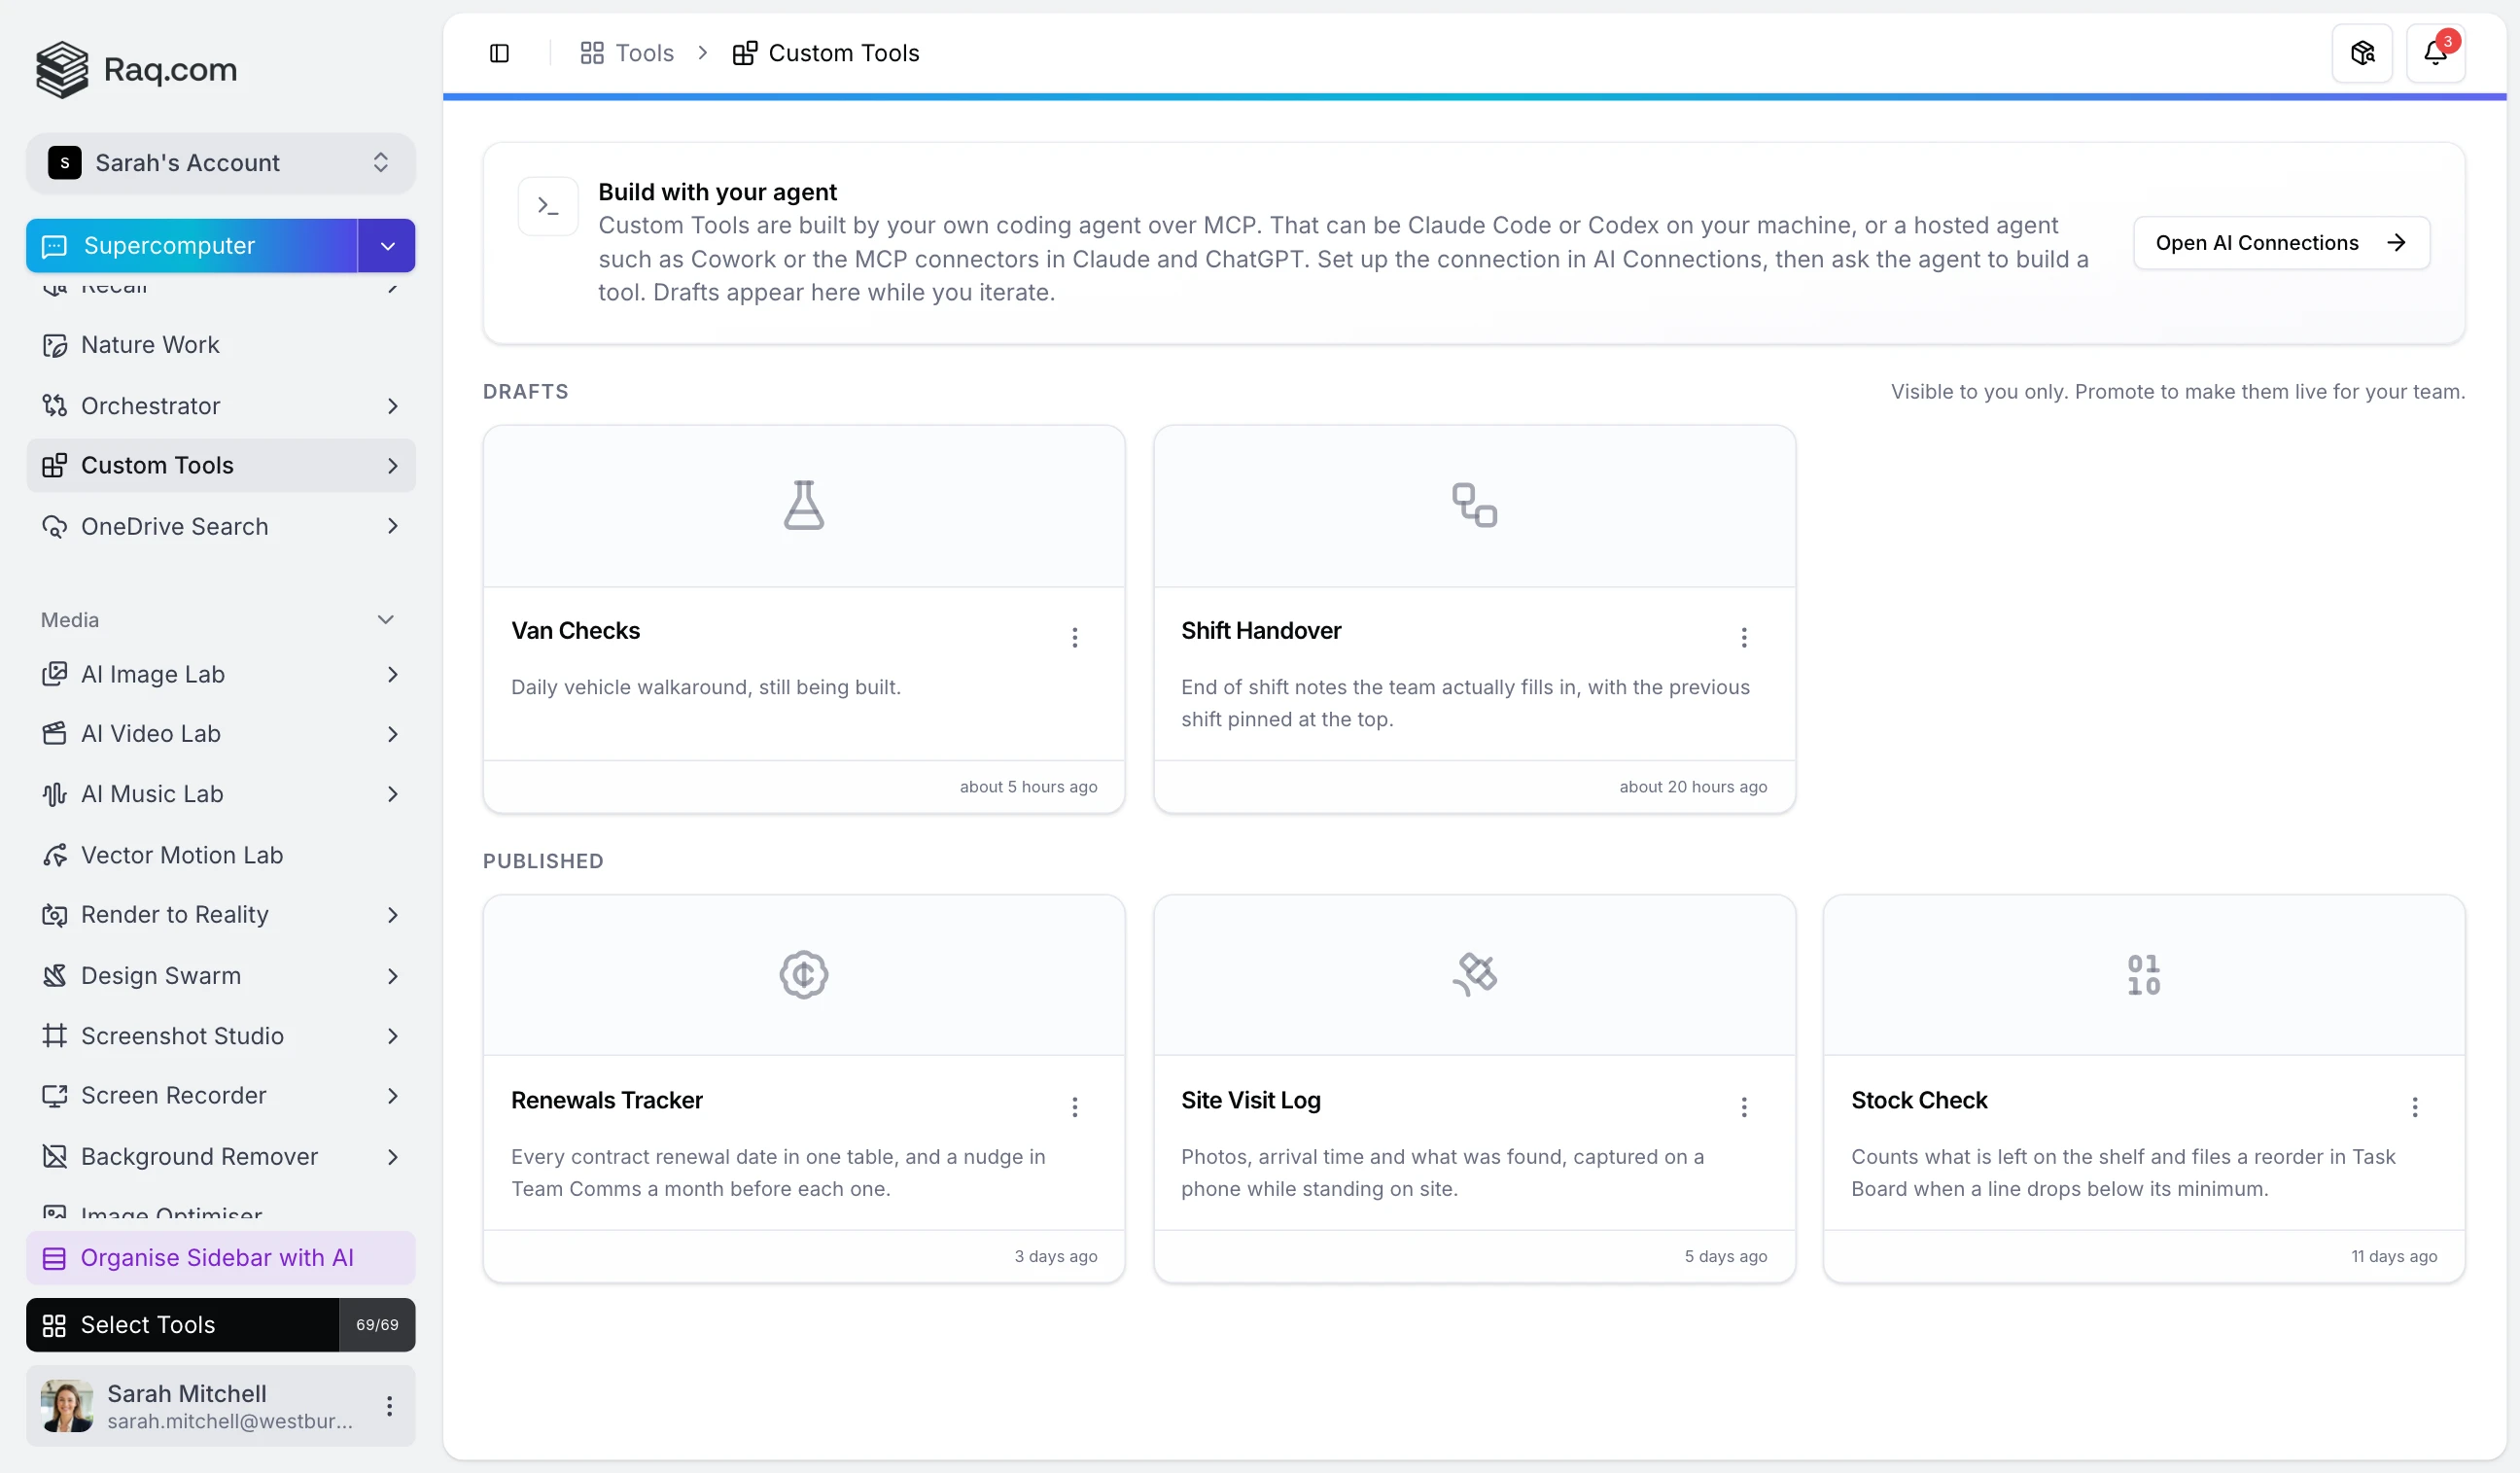
Task: Click the Vector Motion Lab icon
Action: [x=55, y=855]
